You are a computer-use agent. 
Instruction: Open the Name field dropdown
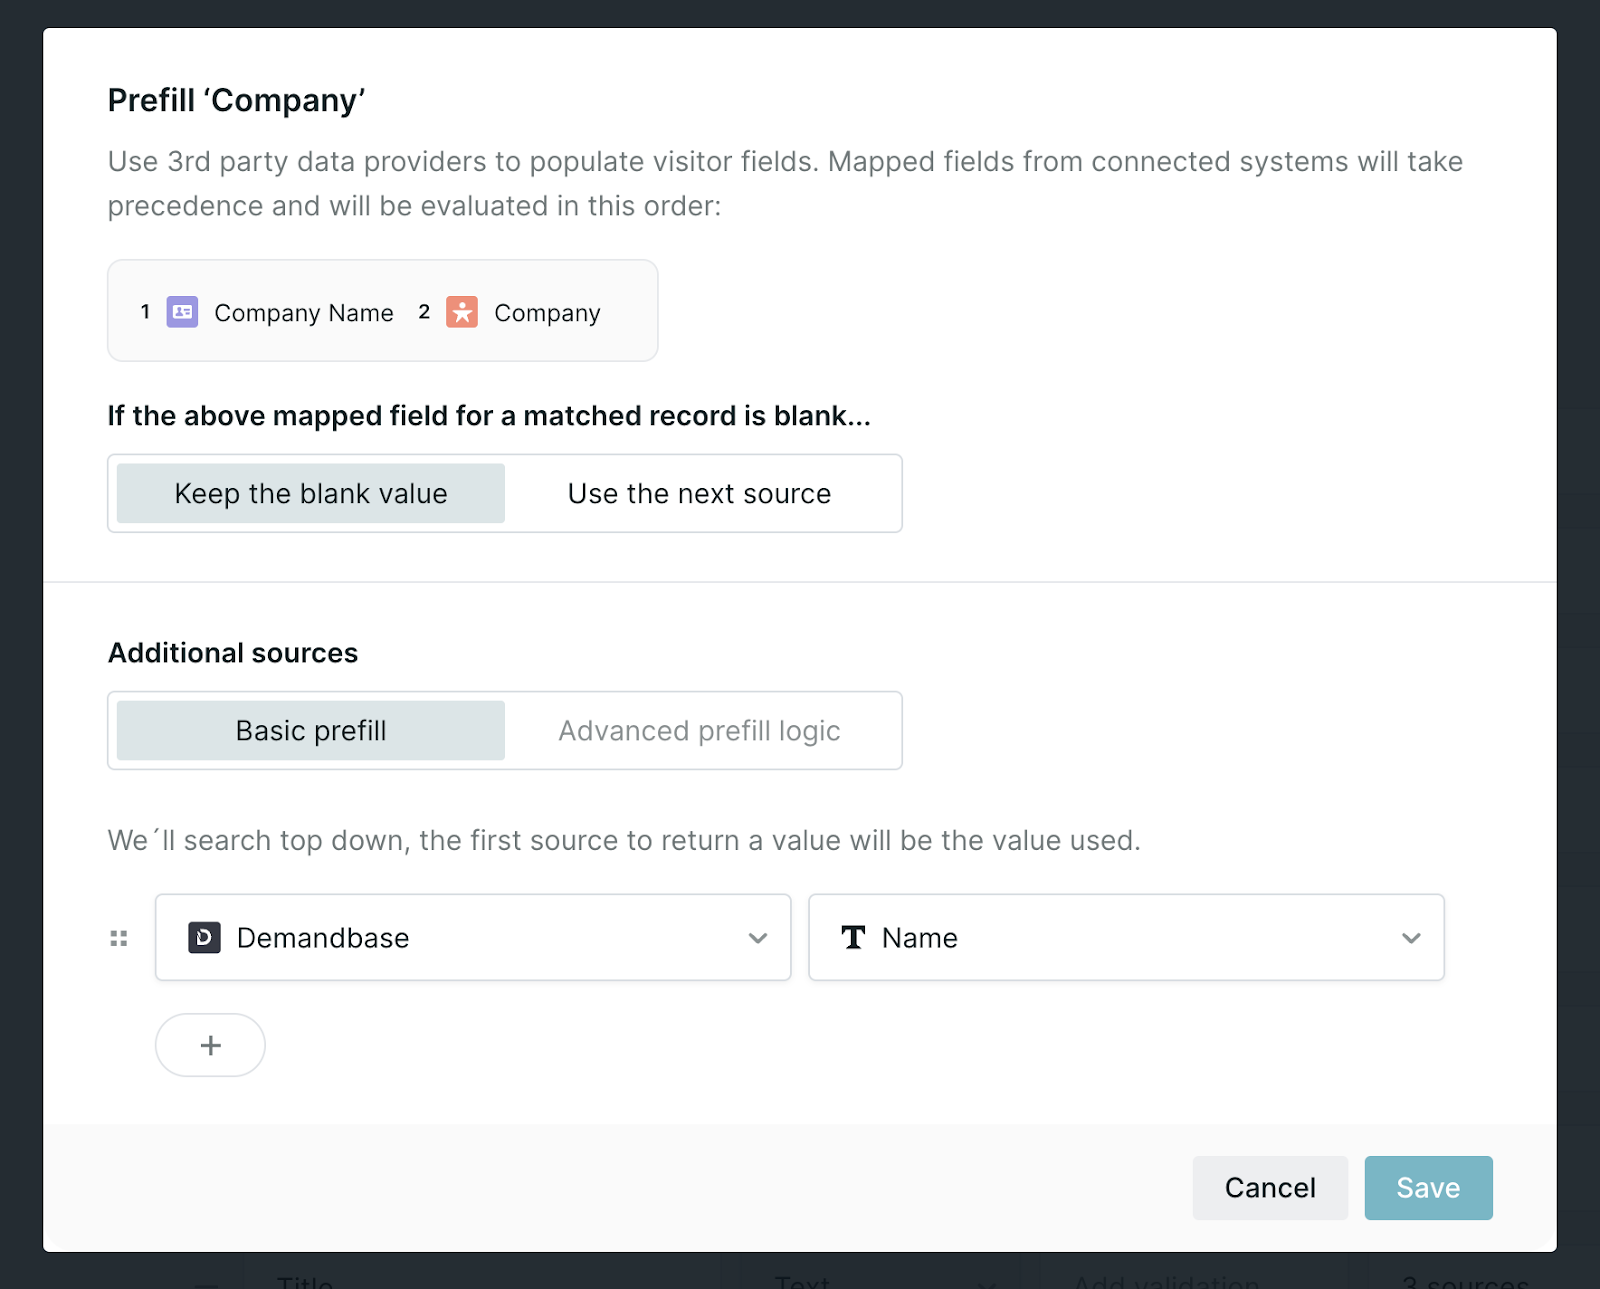point(1126,937)
